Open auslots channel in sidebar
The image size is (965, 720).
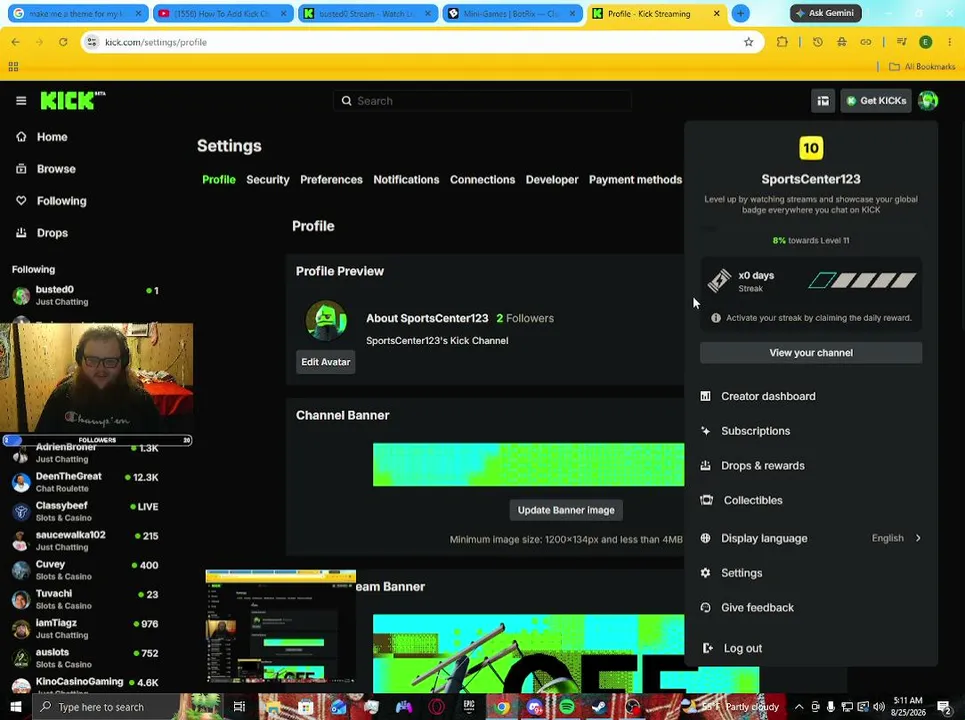(86, 658)
